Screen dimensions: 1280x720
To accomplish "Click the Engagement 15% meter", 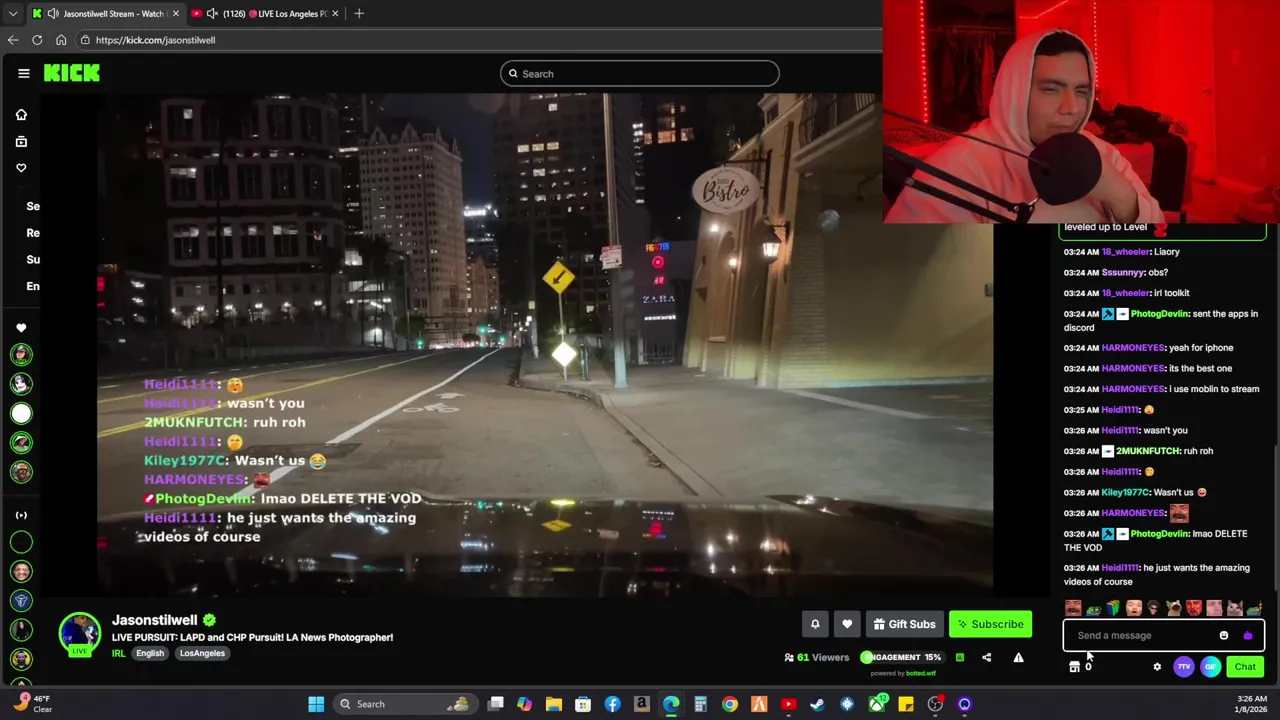I will point(901,657).
